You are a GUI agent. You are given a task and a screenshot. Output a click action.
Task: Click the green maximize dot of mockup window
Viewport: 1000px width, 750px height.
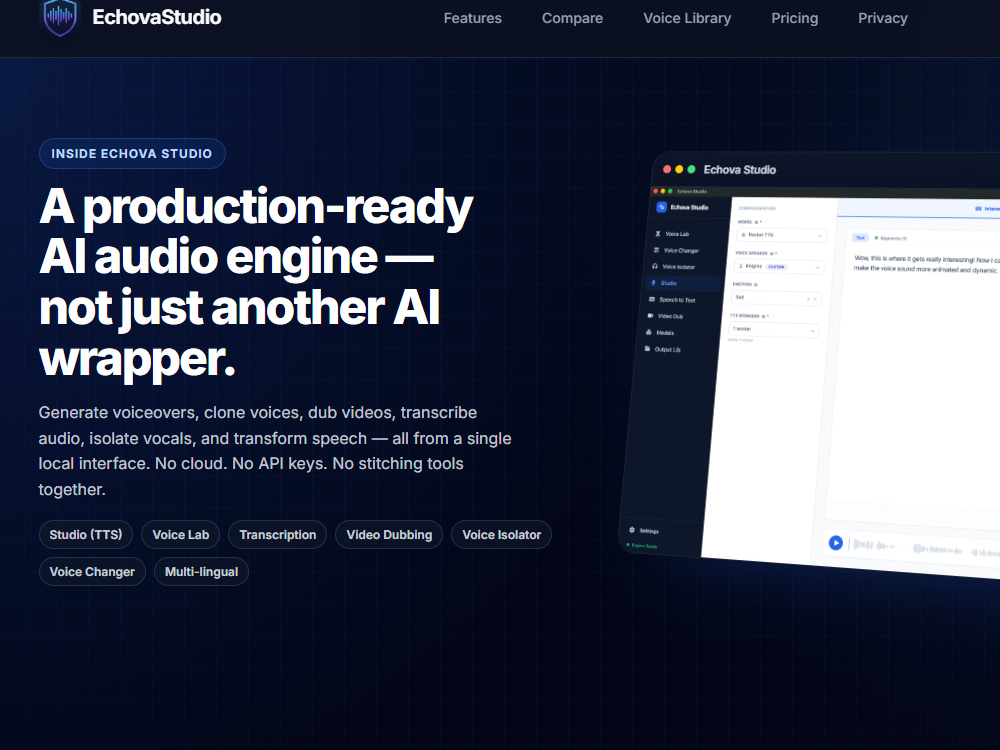click(x=691, y=169)
